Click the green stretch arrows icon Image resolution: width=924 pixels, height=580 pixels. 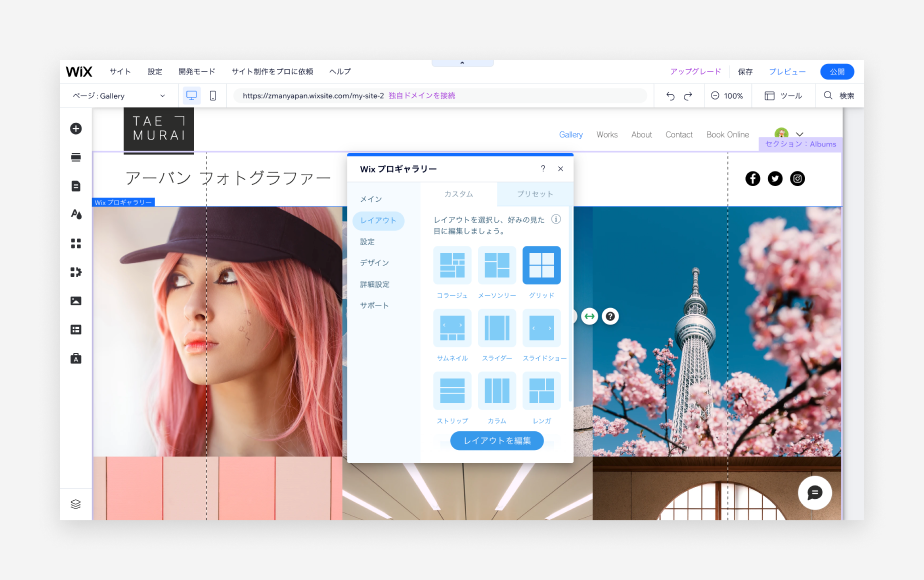tap(589, 316)
